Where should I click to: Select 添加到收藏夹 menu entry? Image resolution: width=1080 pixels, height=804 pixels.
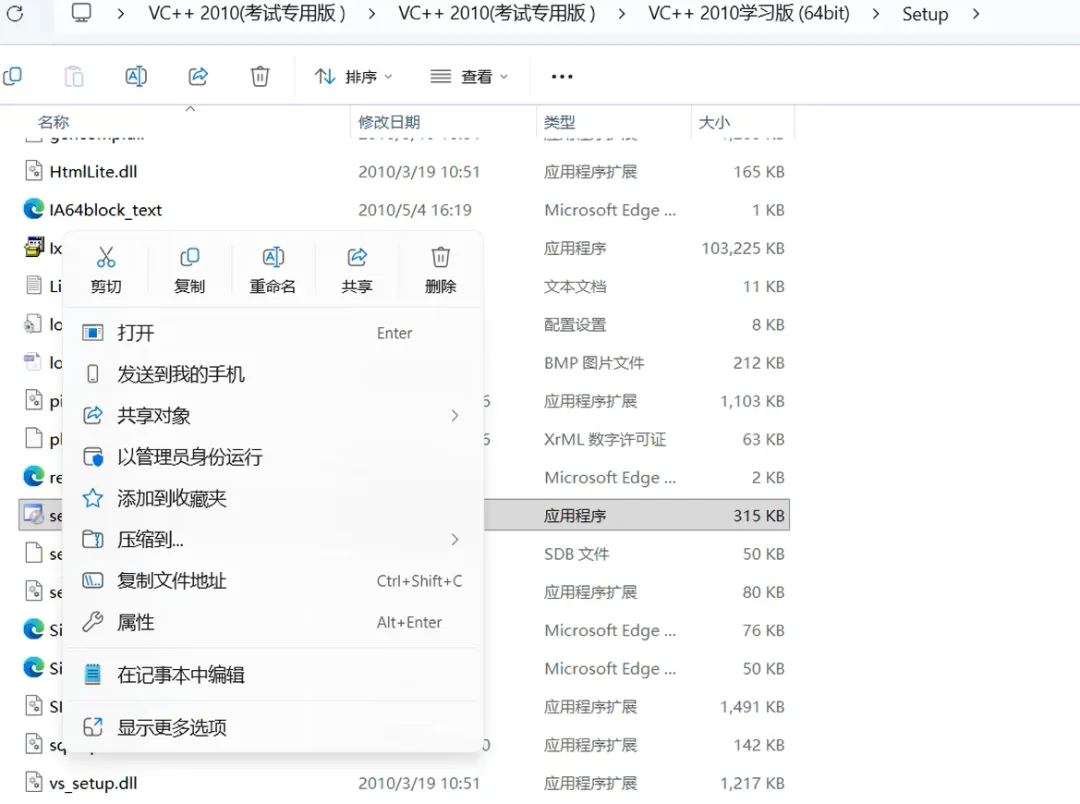pos(273,498)
